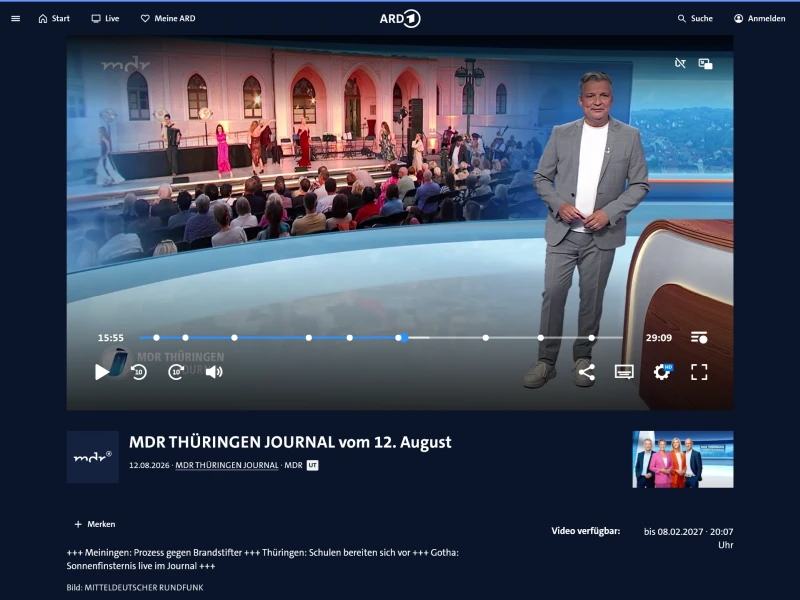This screenshot has width=800, height=600.
Task: Jump to the eighth chapter marker
Action: (x=541, y=338)
